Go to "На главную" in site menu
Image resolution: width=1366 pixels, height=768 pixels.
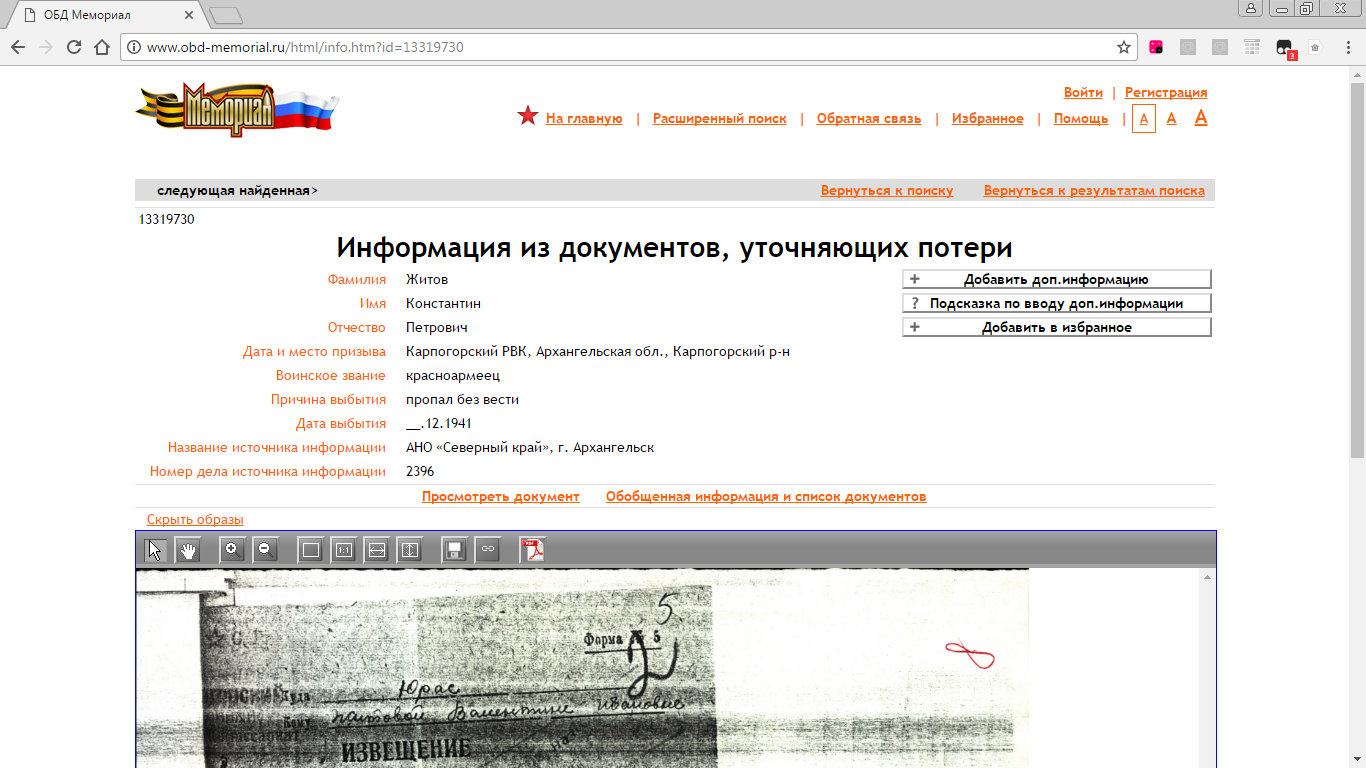coord(584,119)
